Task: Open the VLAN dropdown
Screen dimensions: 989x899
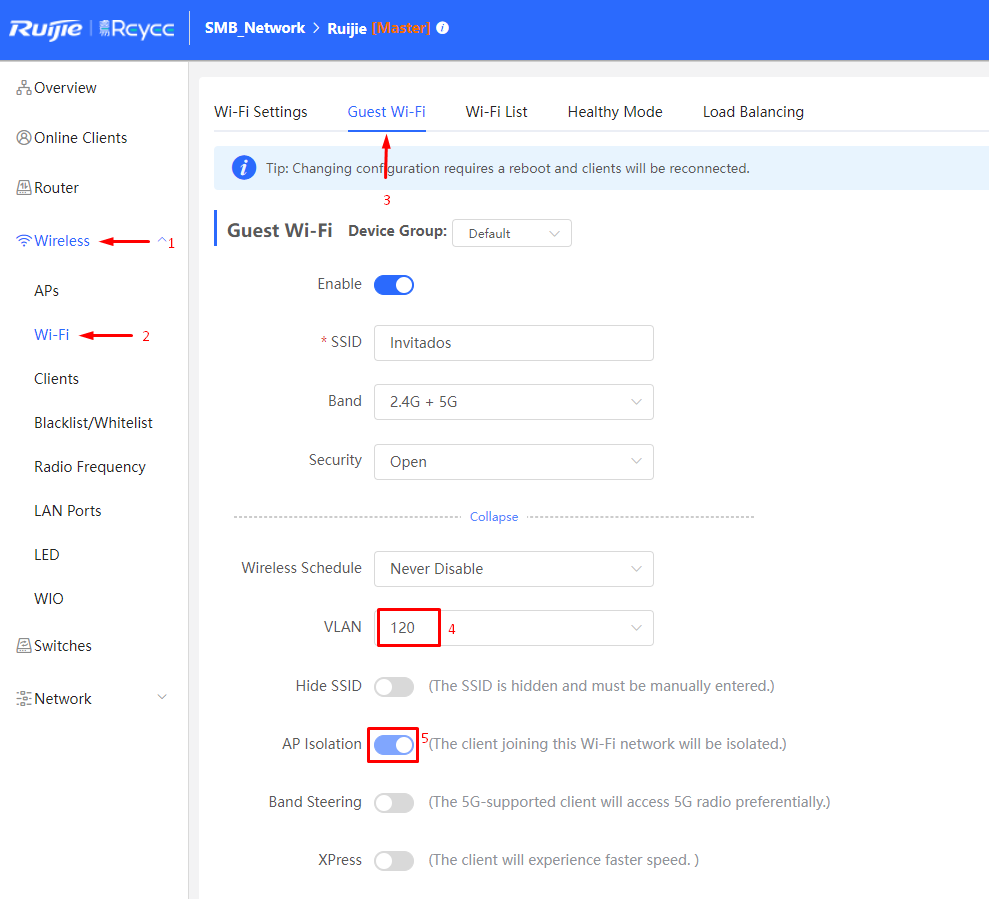Action: [x=513, y=628]
